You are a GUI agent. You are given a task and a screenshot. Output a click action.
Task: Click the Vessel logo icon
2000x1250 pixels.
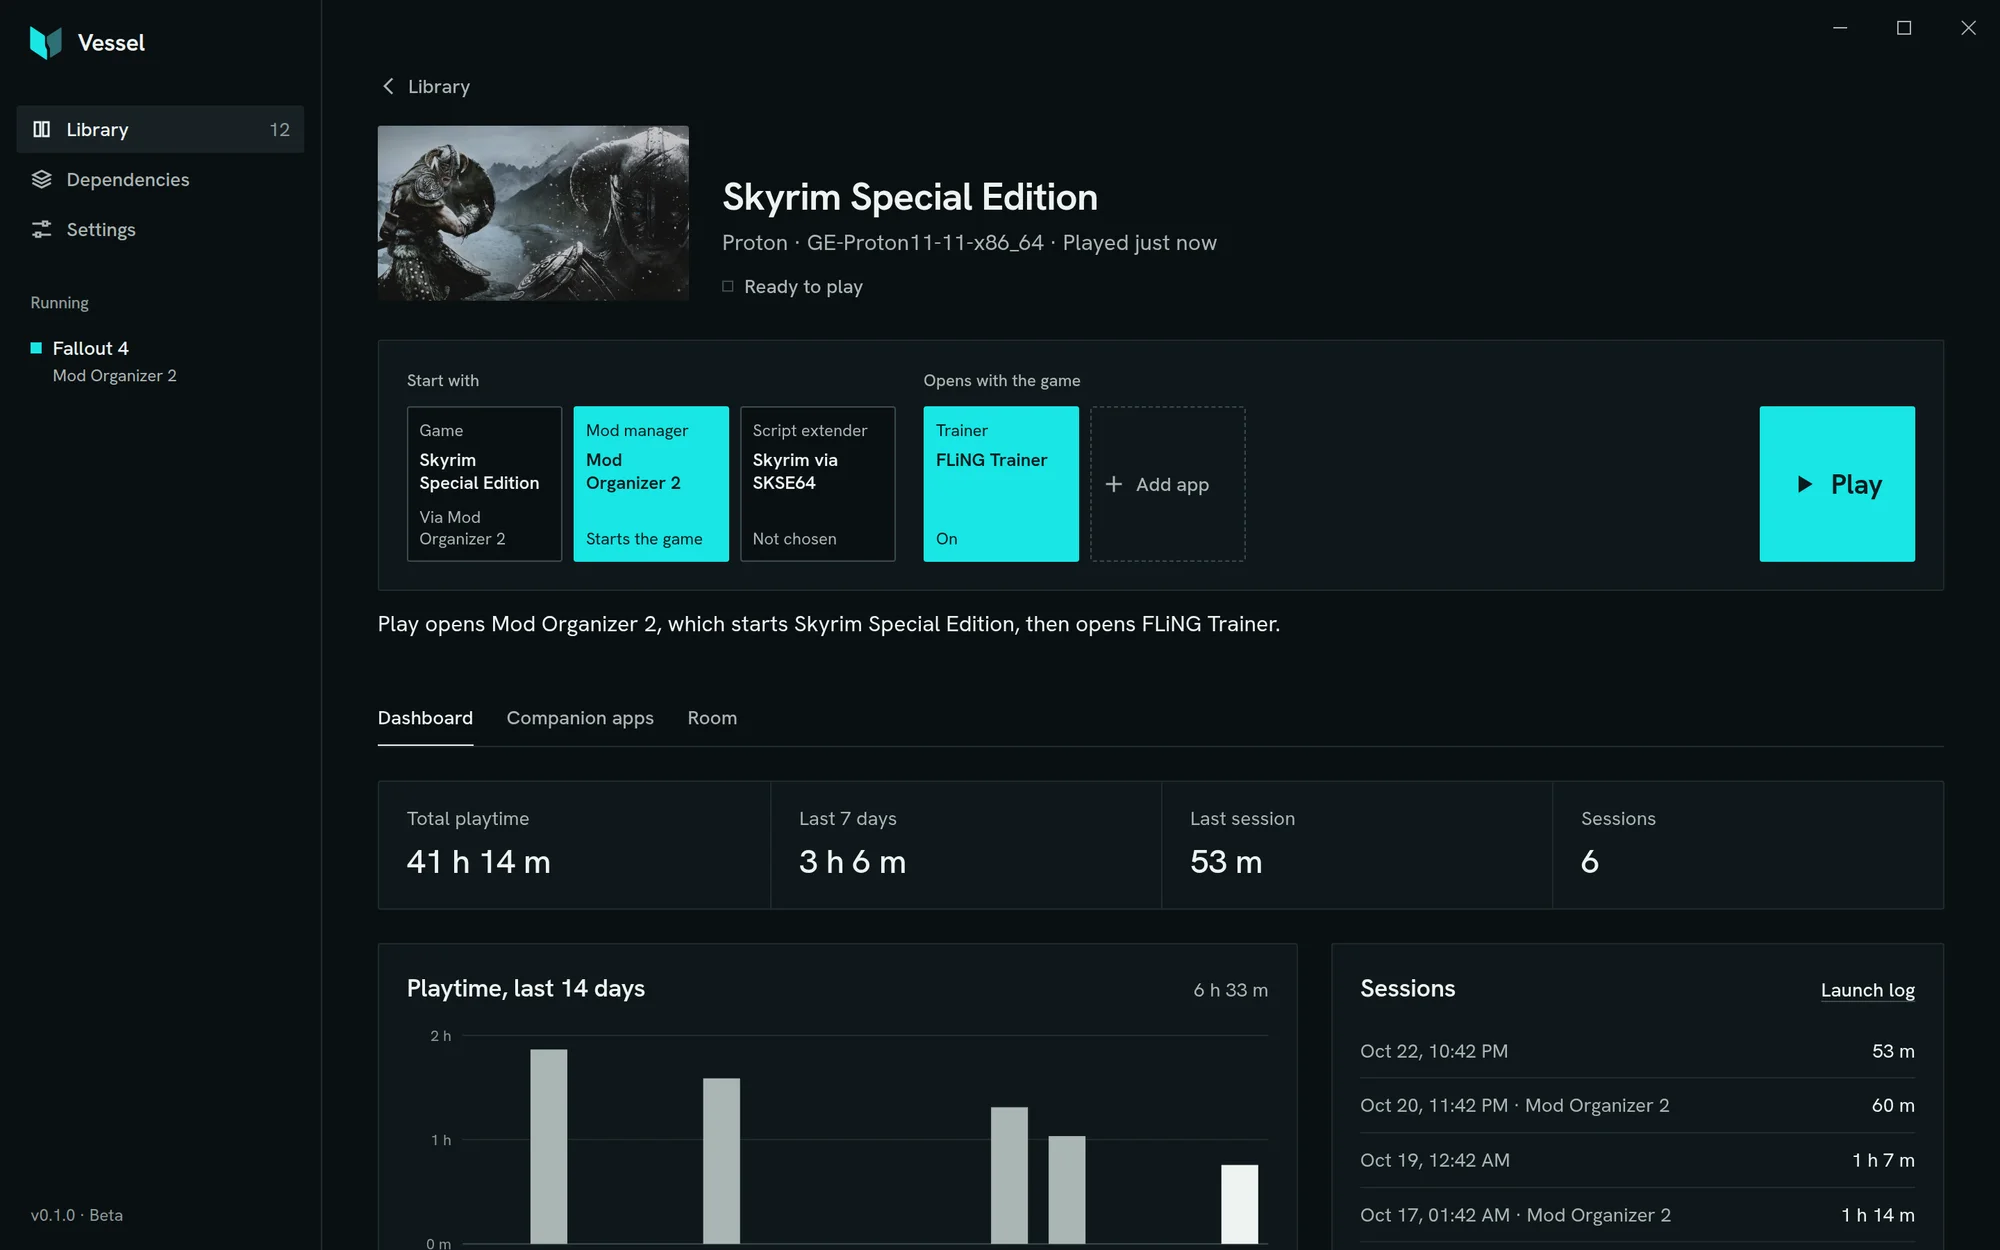point(46,42)
